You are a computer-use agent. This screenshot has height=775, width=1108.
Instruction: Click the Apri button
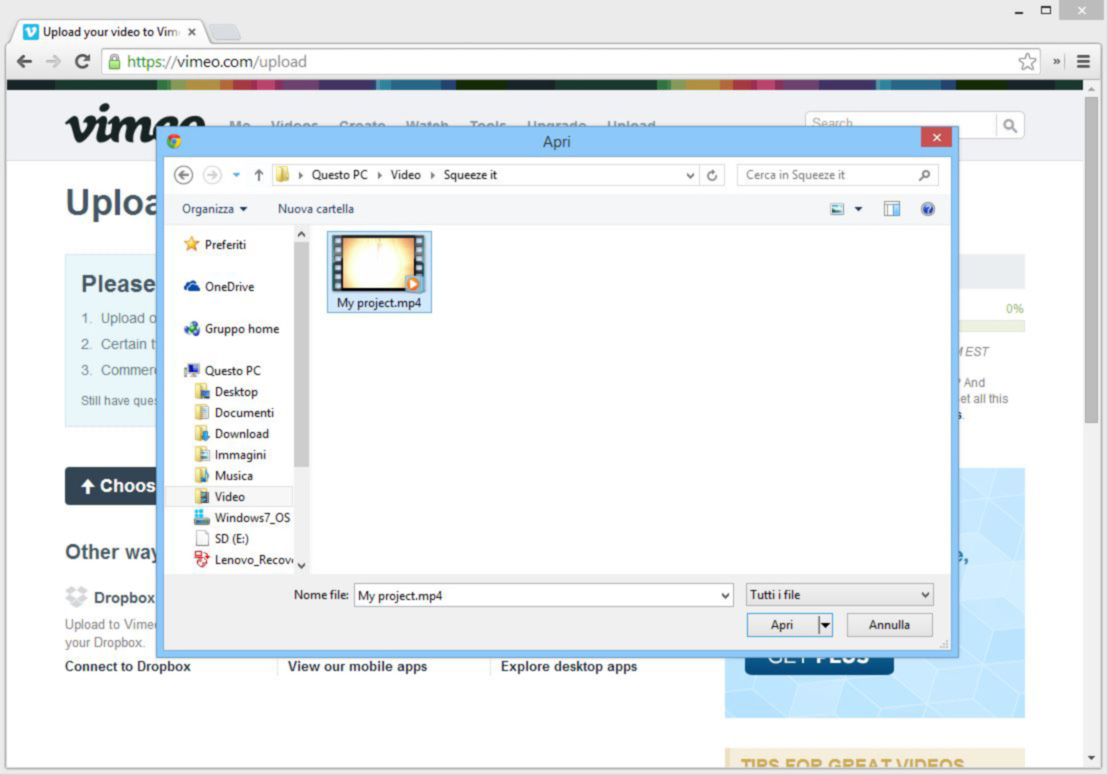pyautogui.click(x=782, y=625)
